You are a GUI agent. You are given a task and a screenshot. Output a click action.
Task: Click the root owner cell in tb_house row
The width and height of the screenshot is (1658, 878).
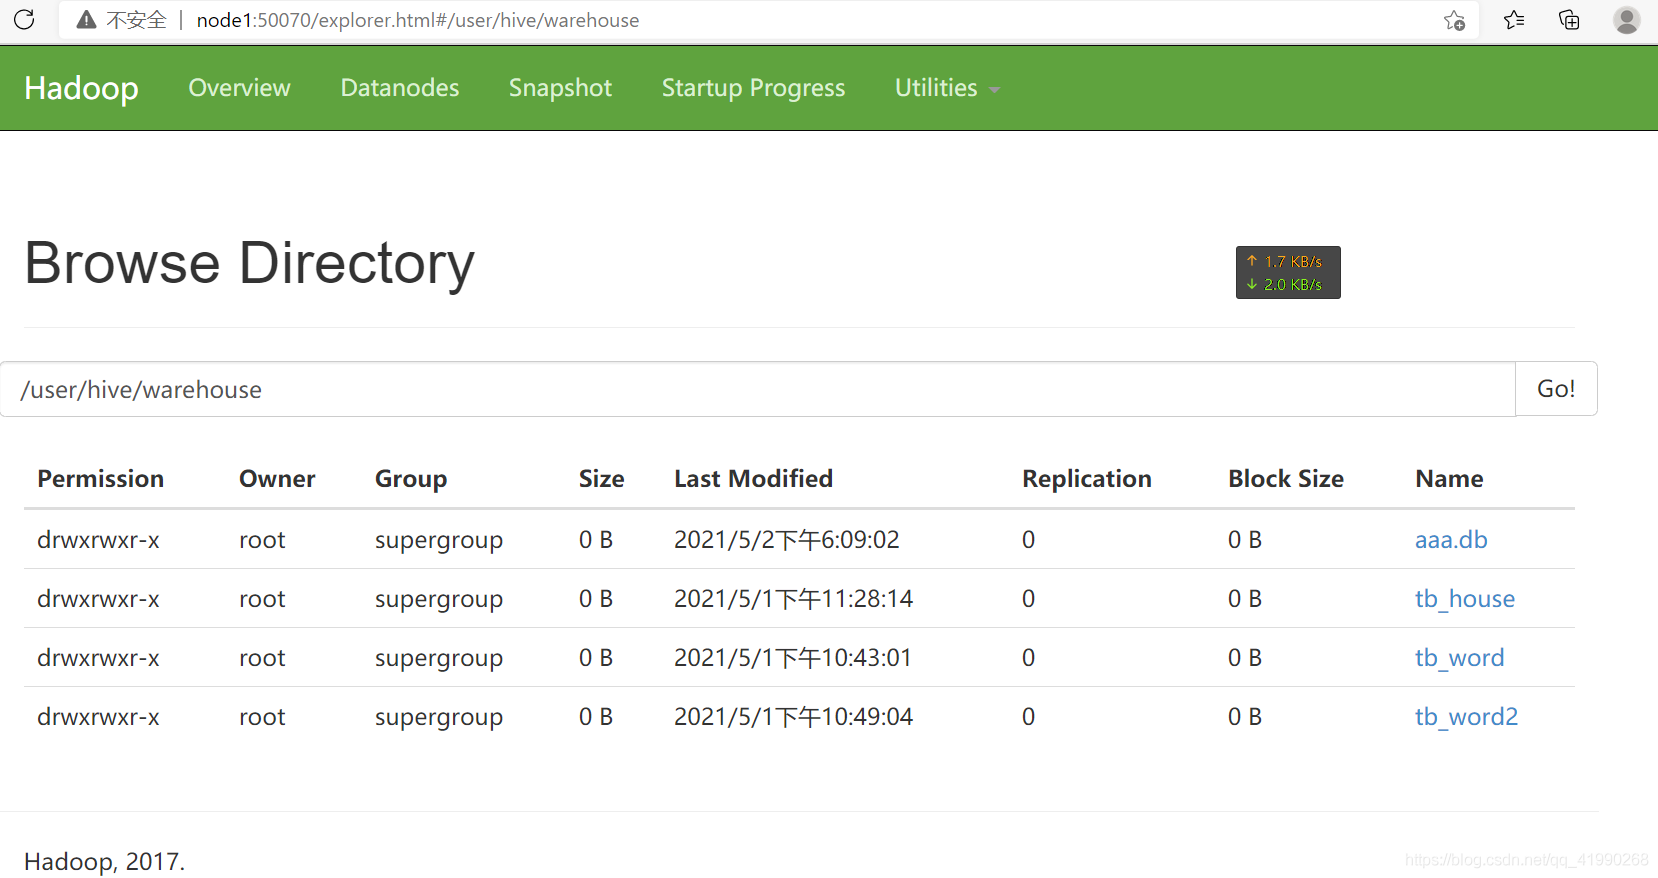pos(262,599)
